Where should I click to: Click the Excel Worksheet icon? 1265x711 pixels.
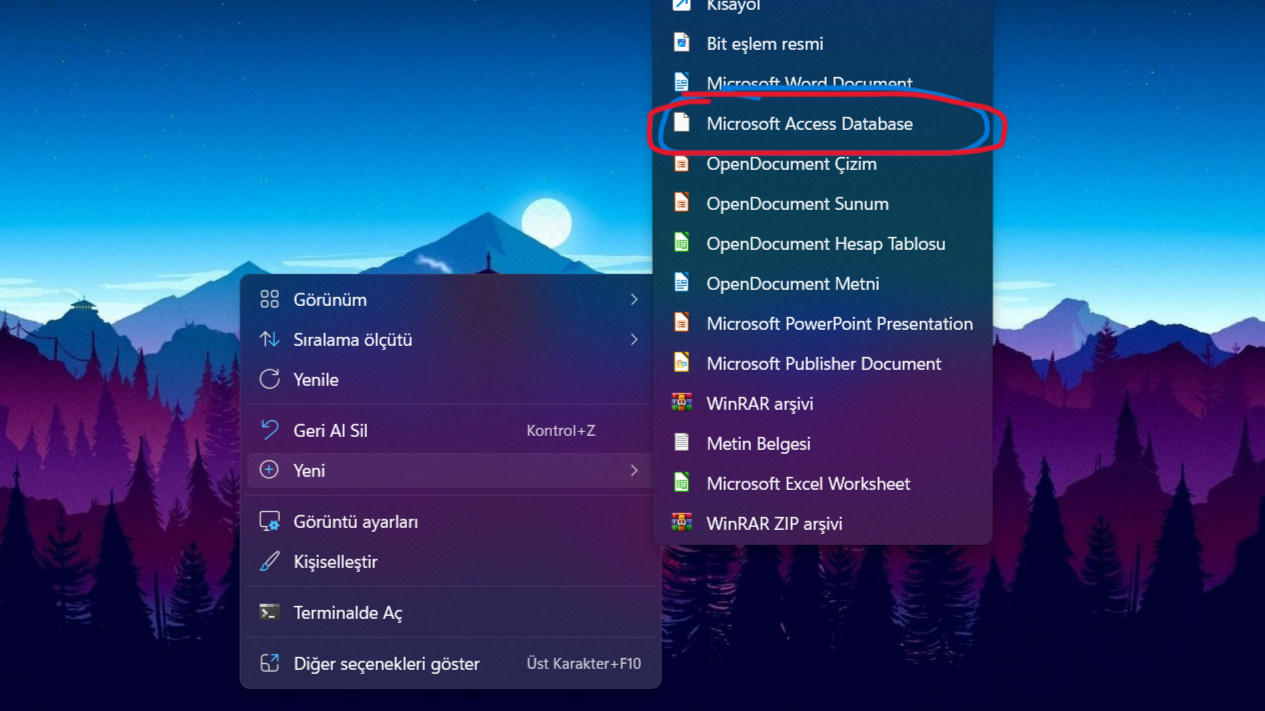point(681,483)
